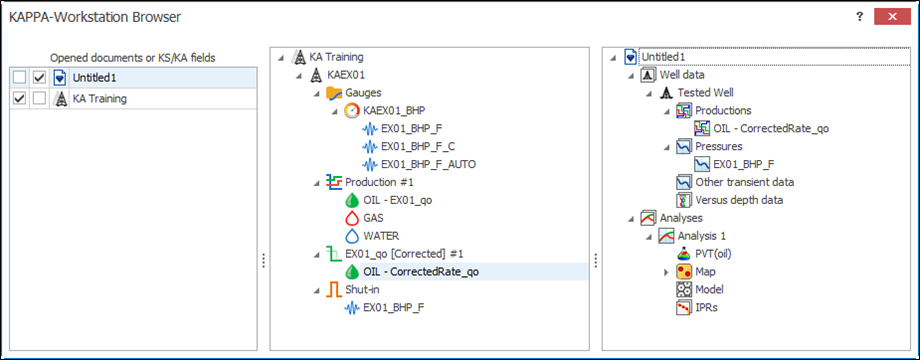Click splitter handle between middle tree and right tree
920x360 pixels.
tap(596, 261)
